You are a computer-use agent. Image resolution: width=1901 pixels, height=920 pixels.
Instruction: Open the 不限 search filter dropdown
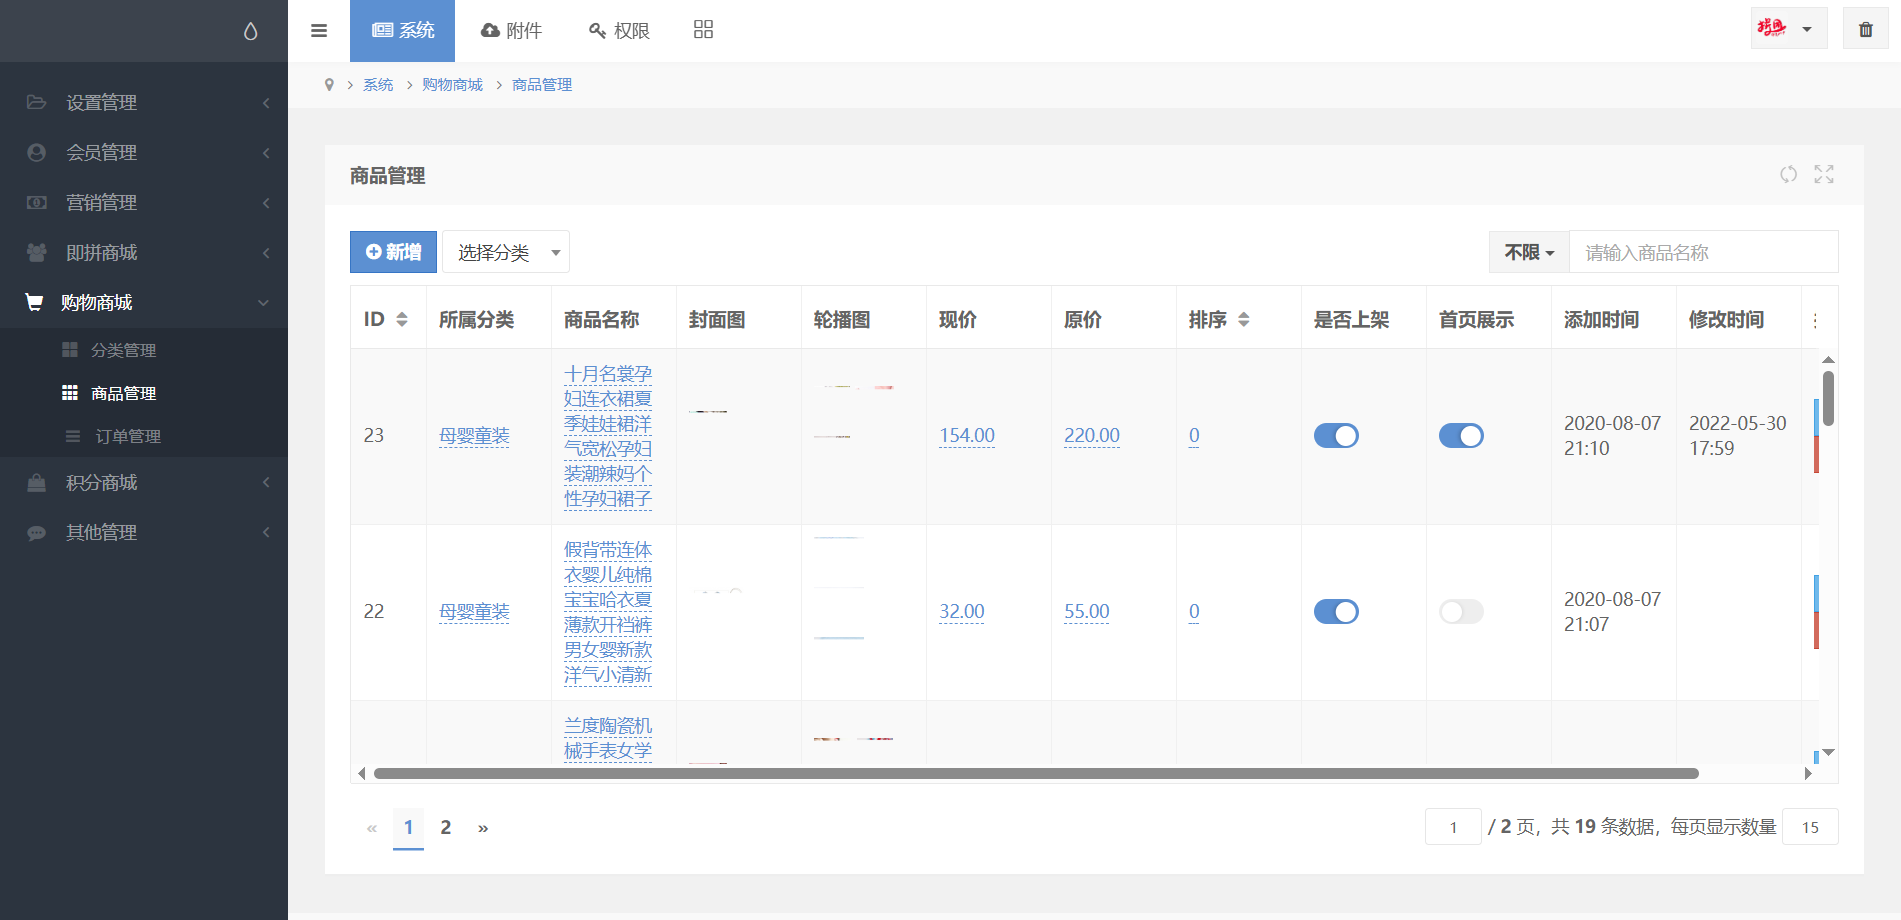tap(1529, 253)
